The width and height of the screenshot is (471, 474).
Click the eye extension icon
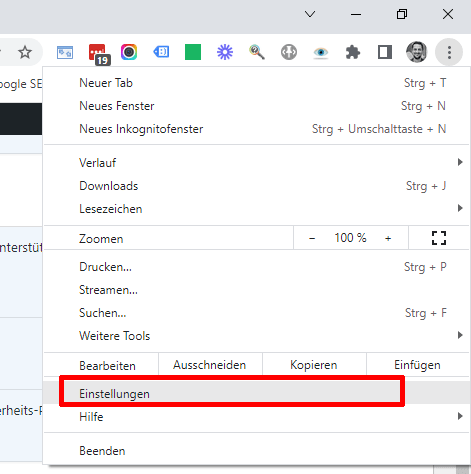pos(321,52)
